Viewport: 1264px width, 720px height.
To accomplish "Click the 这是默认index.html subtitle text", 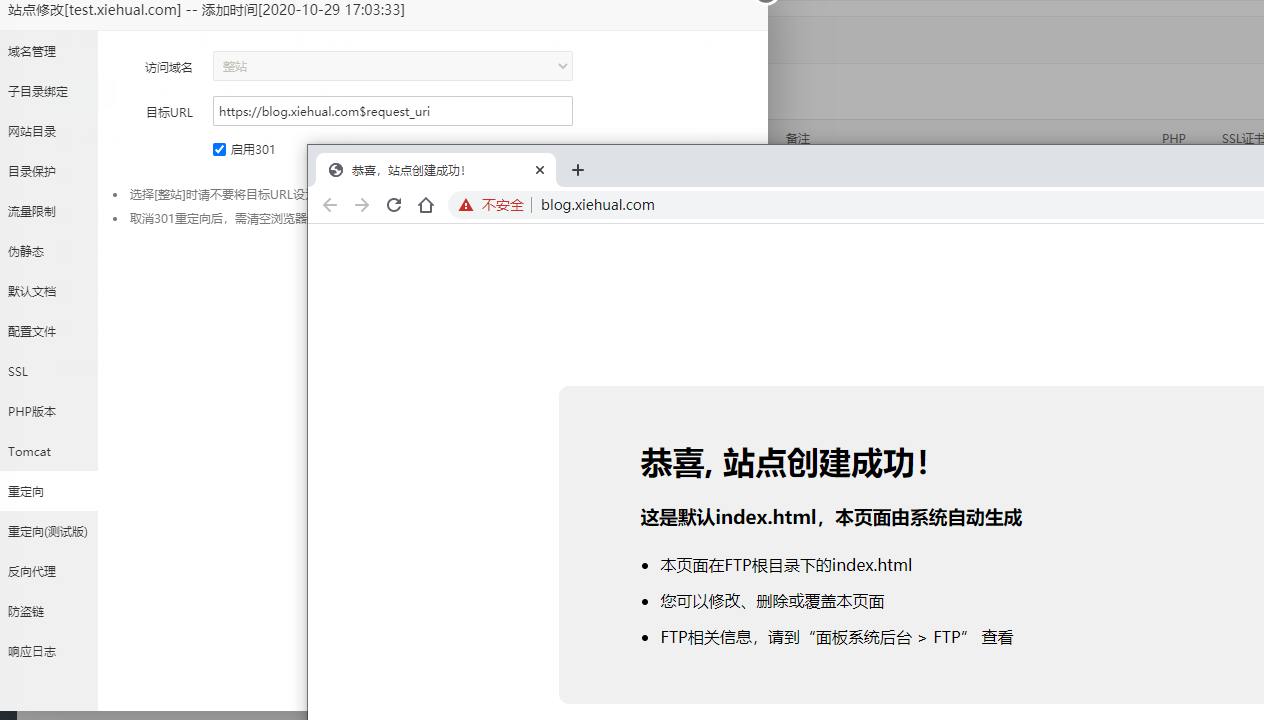I will 831,518.
